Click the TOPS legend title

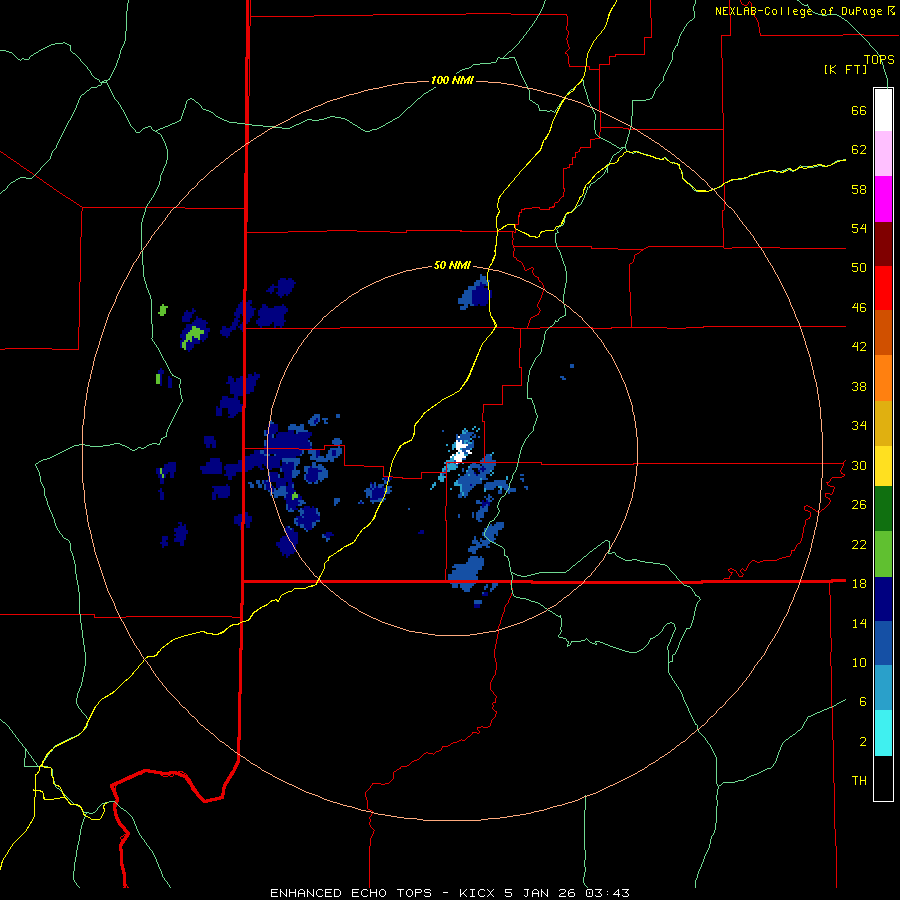[879, 59]
